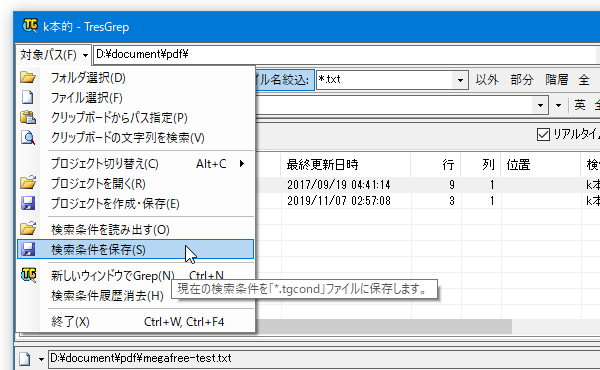Screen dimensions: 600x370
Task: Sort by 位置 column header
Action: click(x=540, y=165)
